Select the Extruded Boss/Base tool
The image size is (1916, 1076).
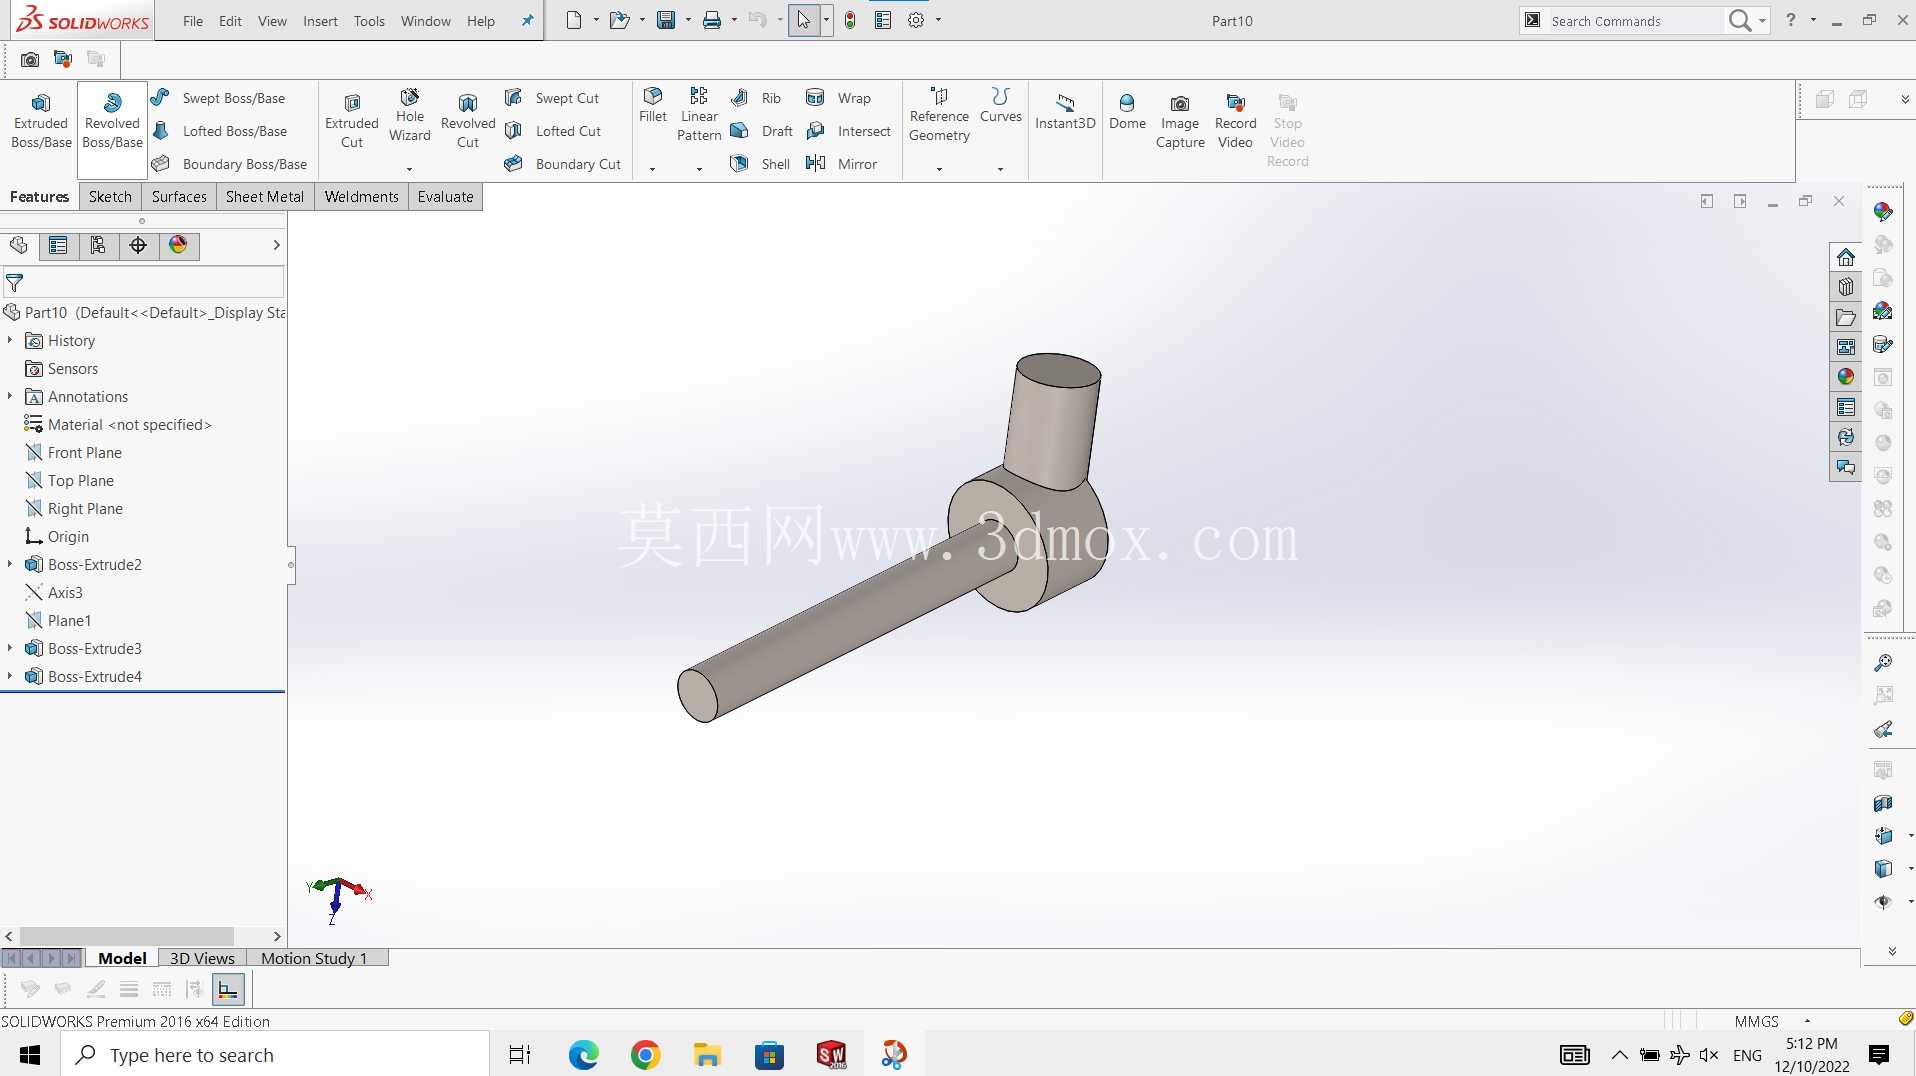point(41,121)
